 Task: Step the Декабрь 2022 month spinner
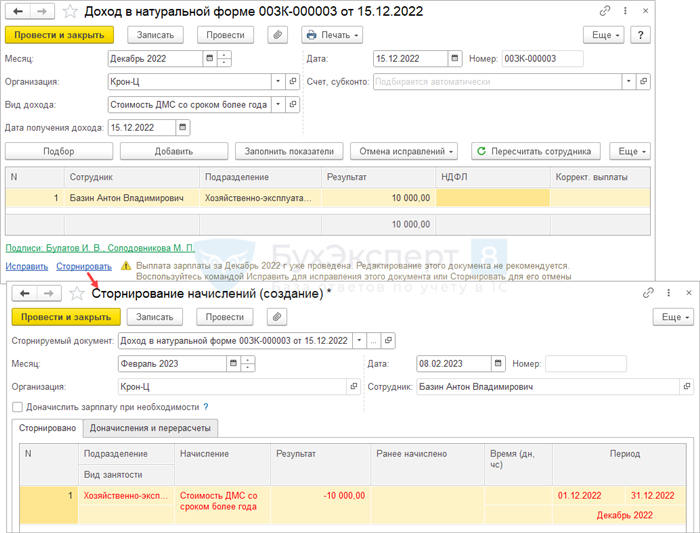click(x=224, y=58)
